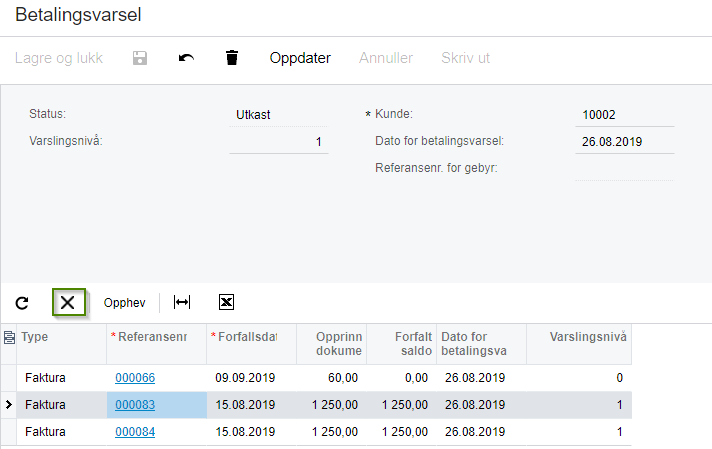
Task: Click the 60,00 amount cell
Action: click(332, 378)
